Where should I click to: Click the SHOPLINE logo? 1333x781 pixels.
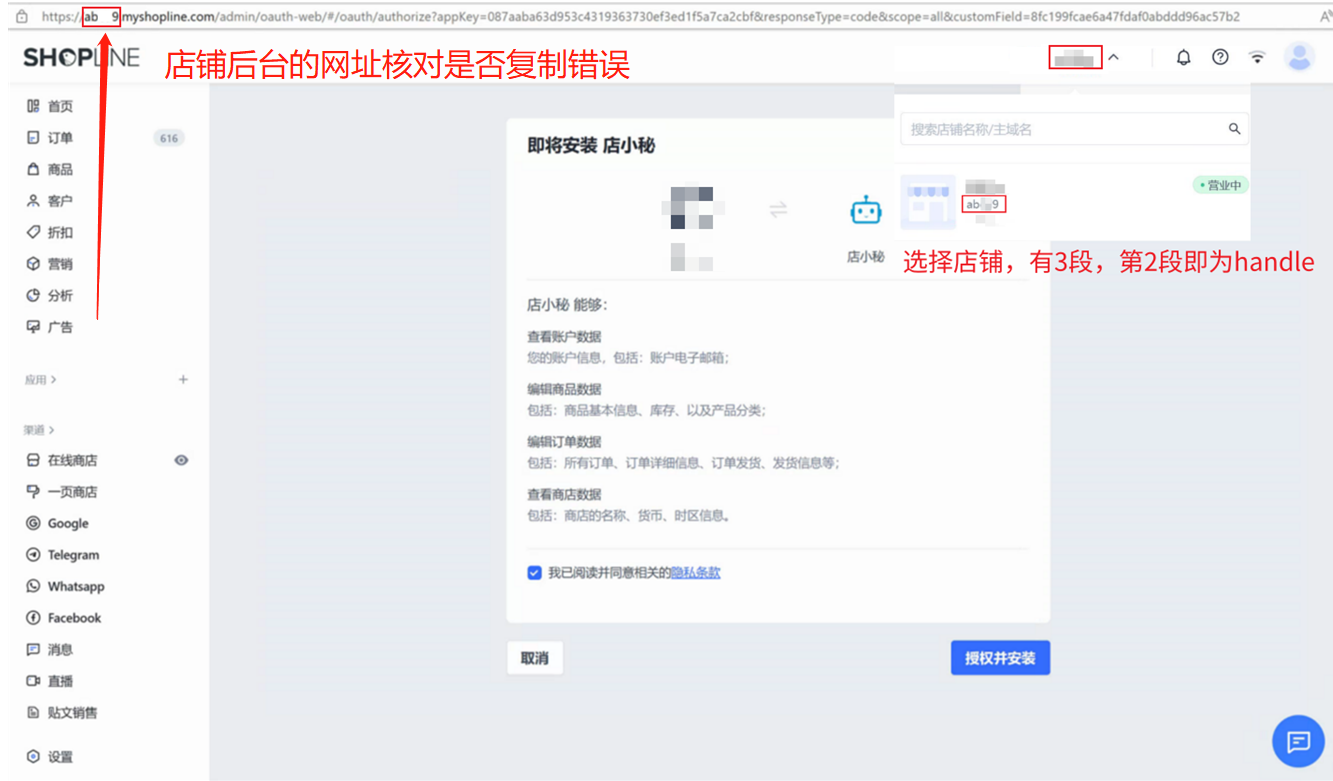click(x=82, y=58)
